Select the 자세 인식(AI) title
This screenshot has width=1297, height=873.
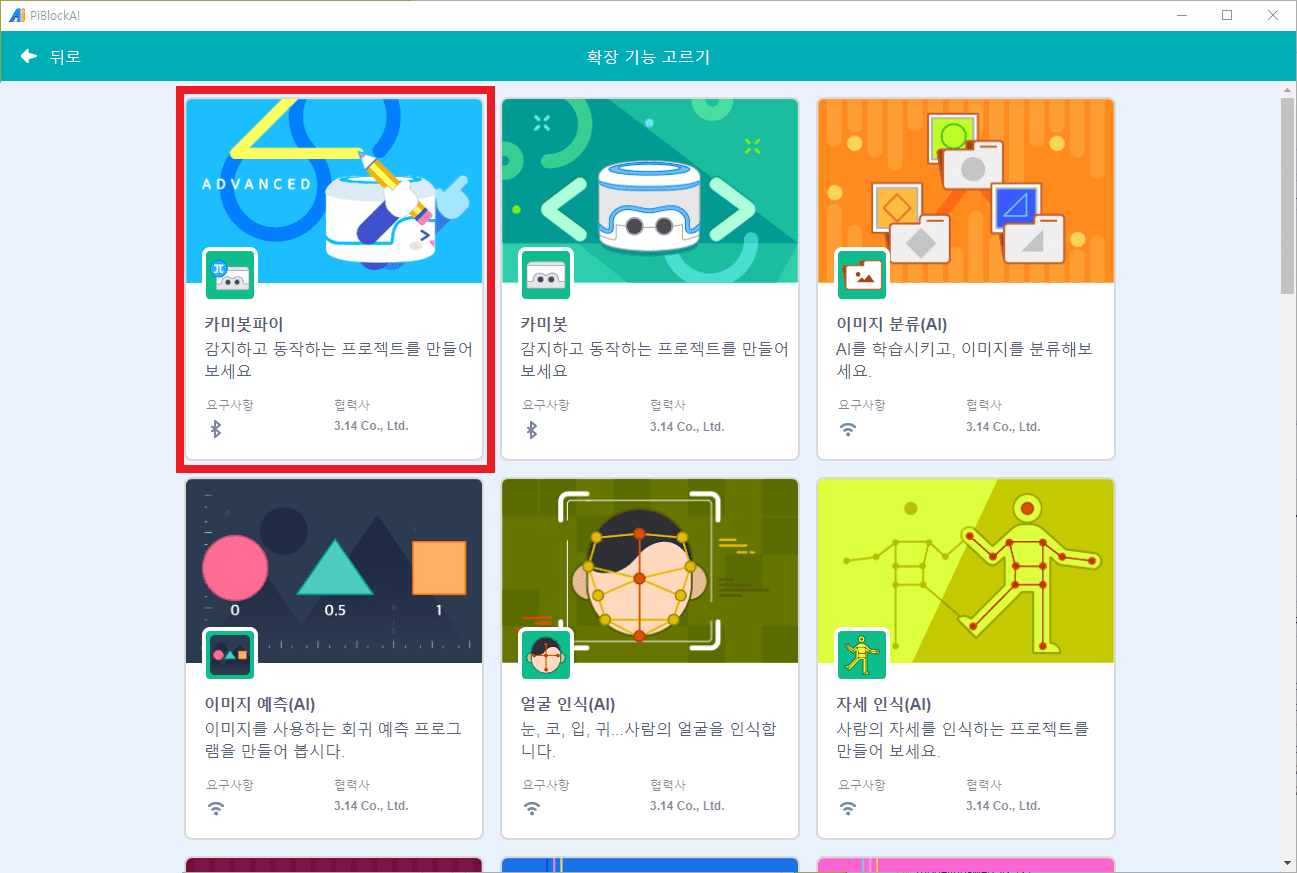pyautogui.click(x=884, y=704)
